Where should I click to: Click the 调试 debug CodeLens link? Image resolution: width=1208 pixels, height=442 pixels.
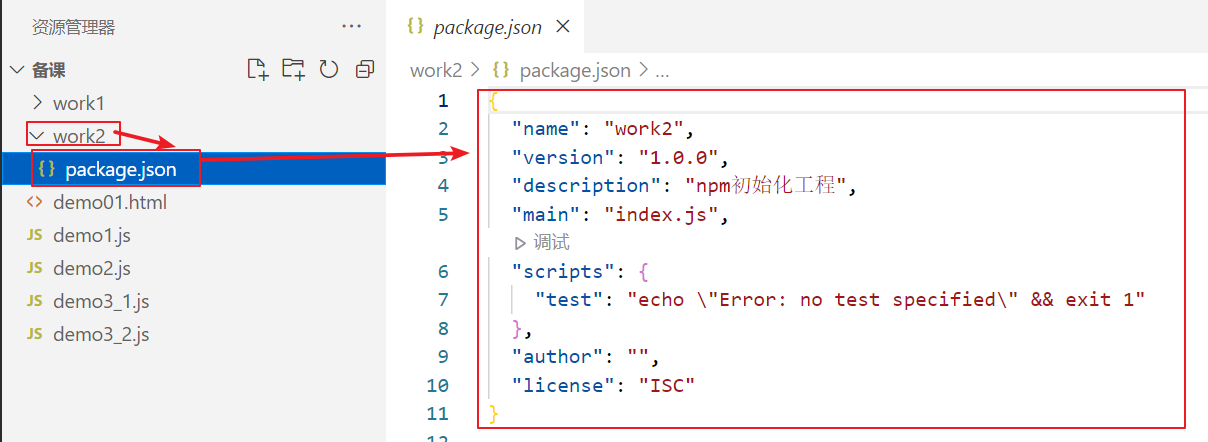[x=551, y=243]
